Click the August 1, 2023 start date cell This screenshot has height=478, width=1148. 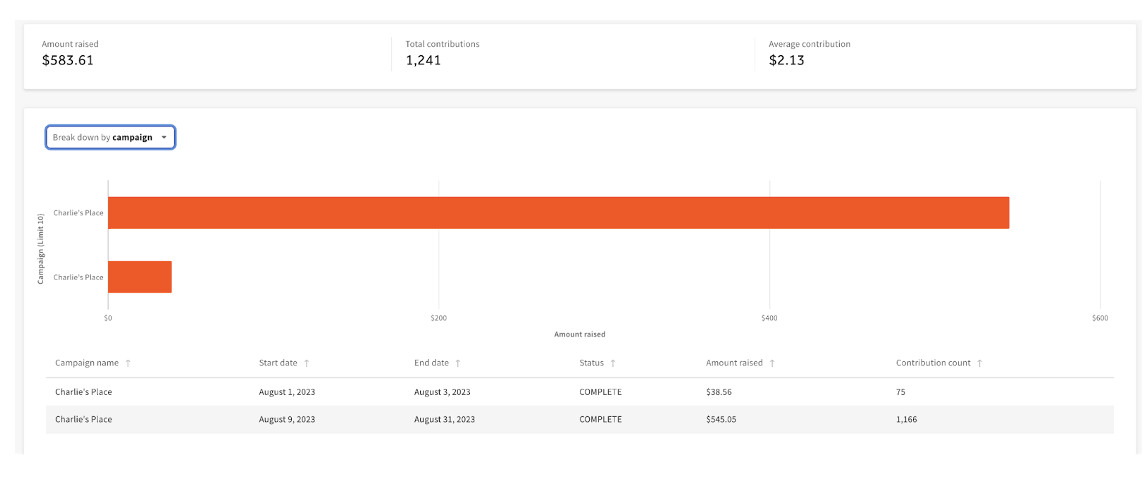tap(287, 392)
